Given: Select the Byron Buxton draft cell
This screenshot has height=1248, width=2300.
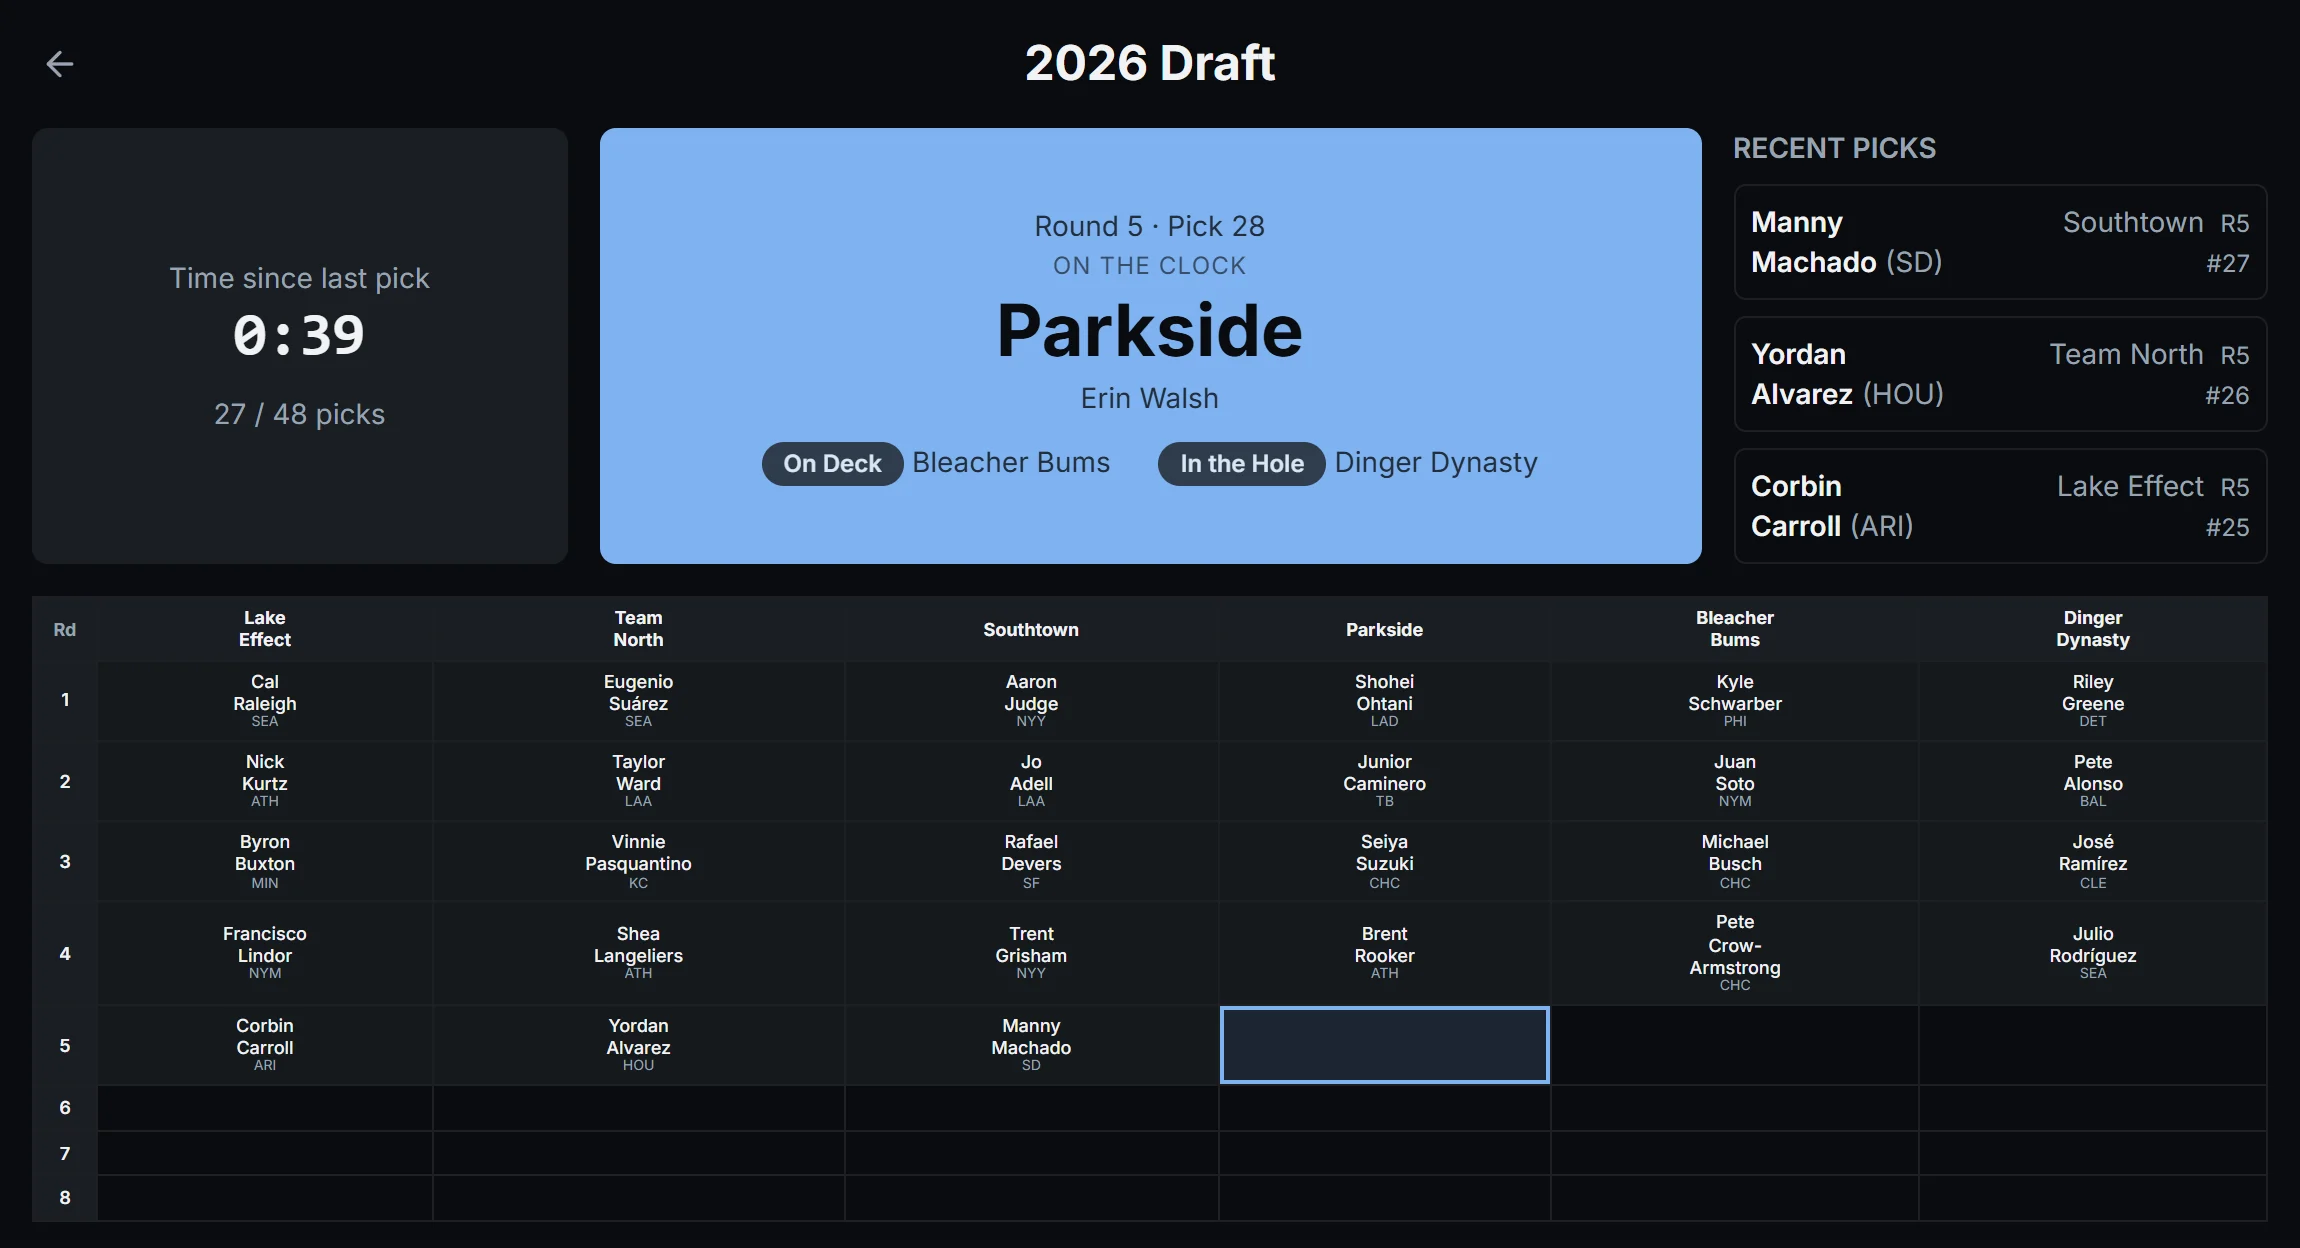Looking at the screenshot, I should pyautogui.click(x=265, y=861).
